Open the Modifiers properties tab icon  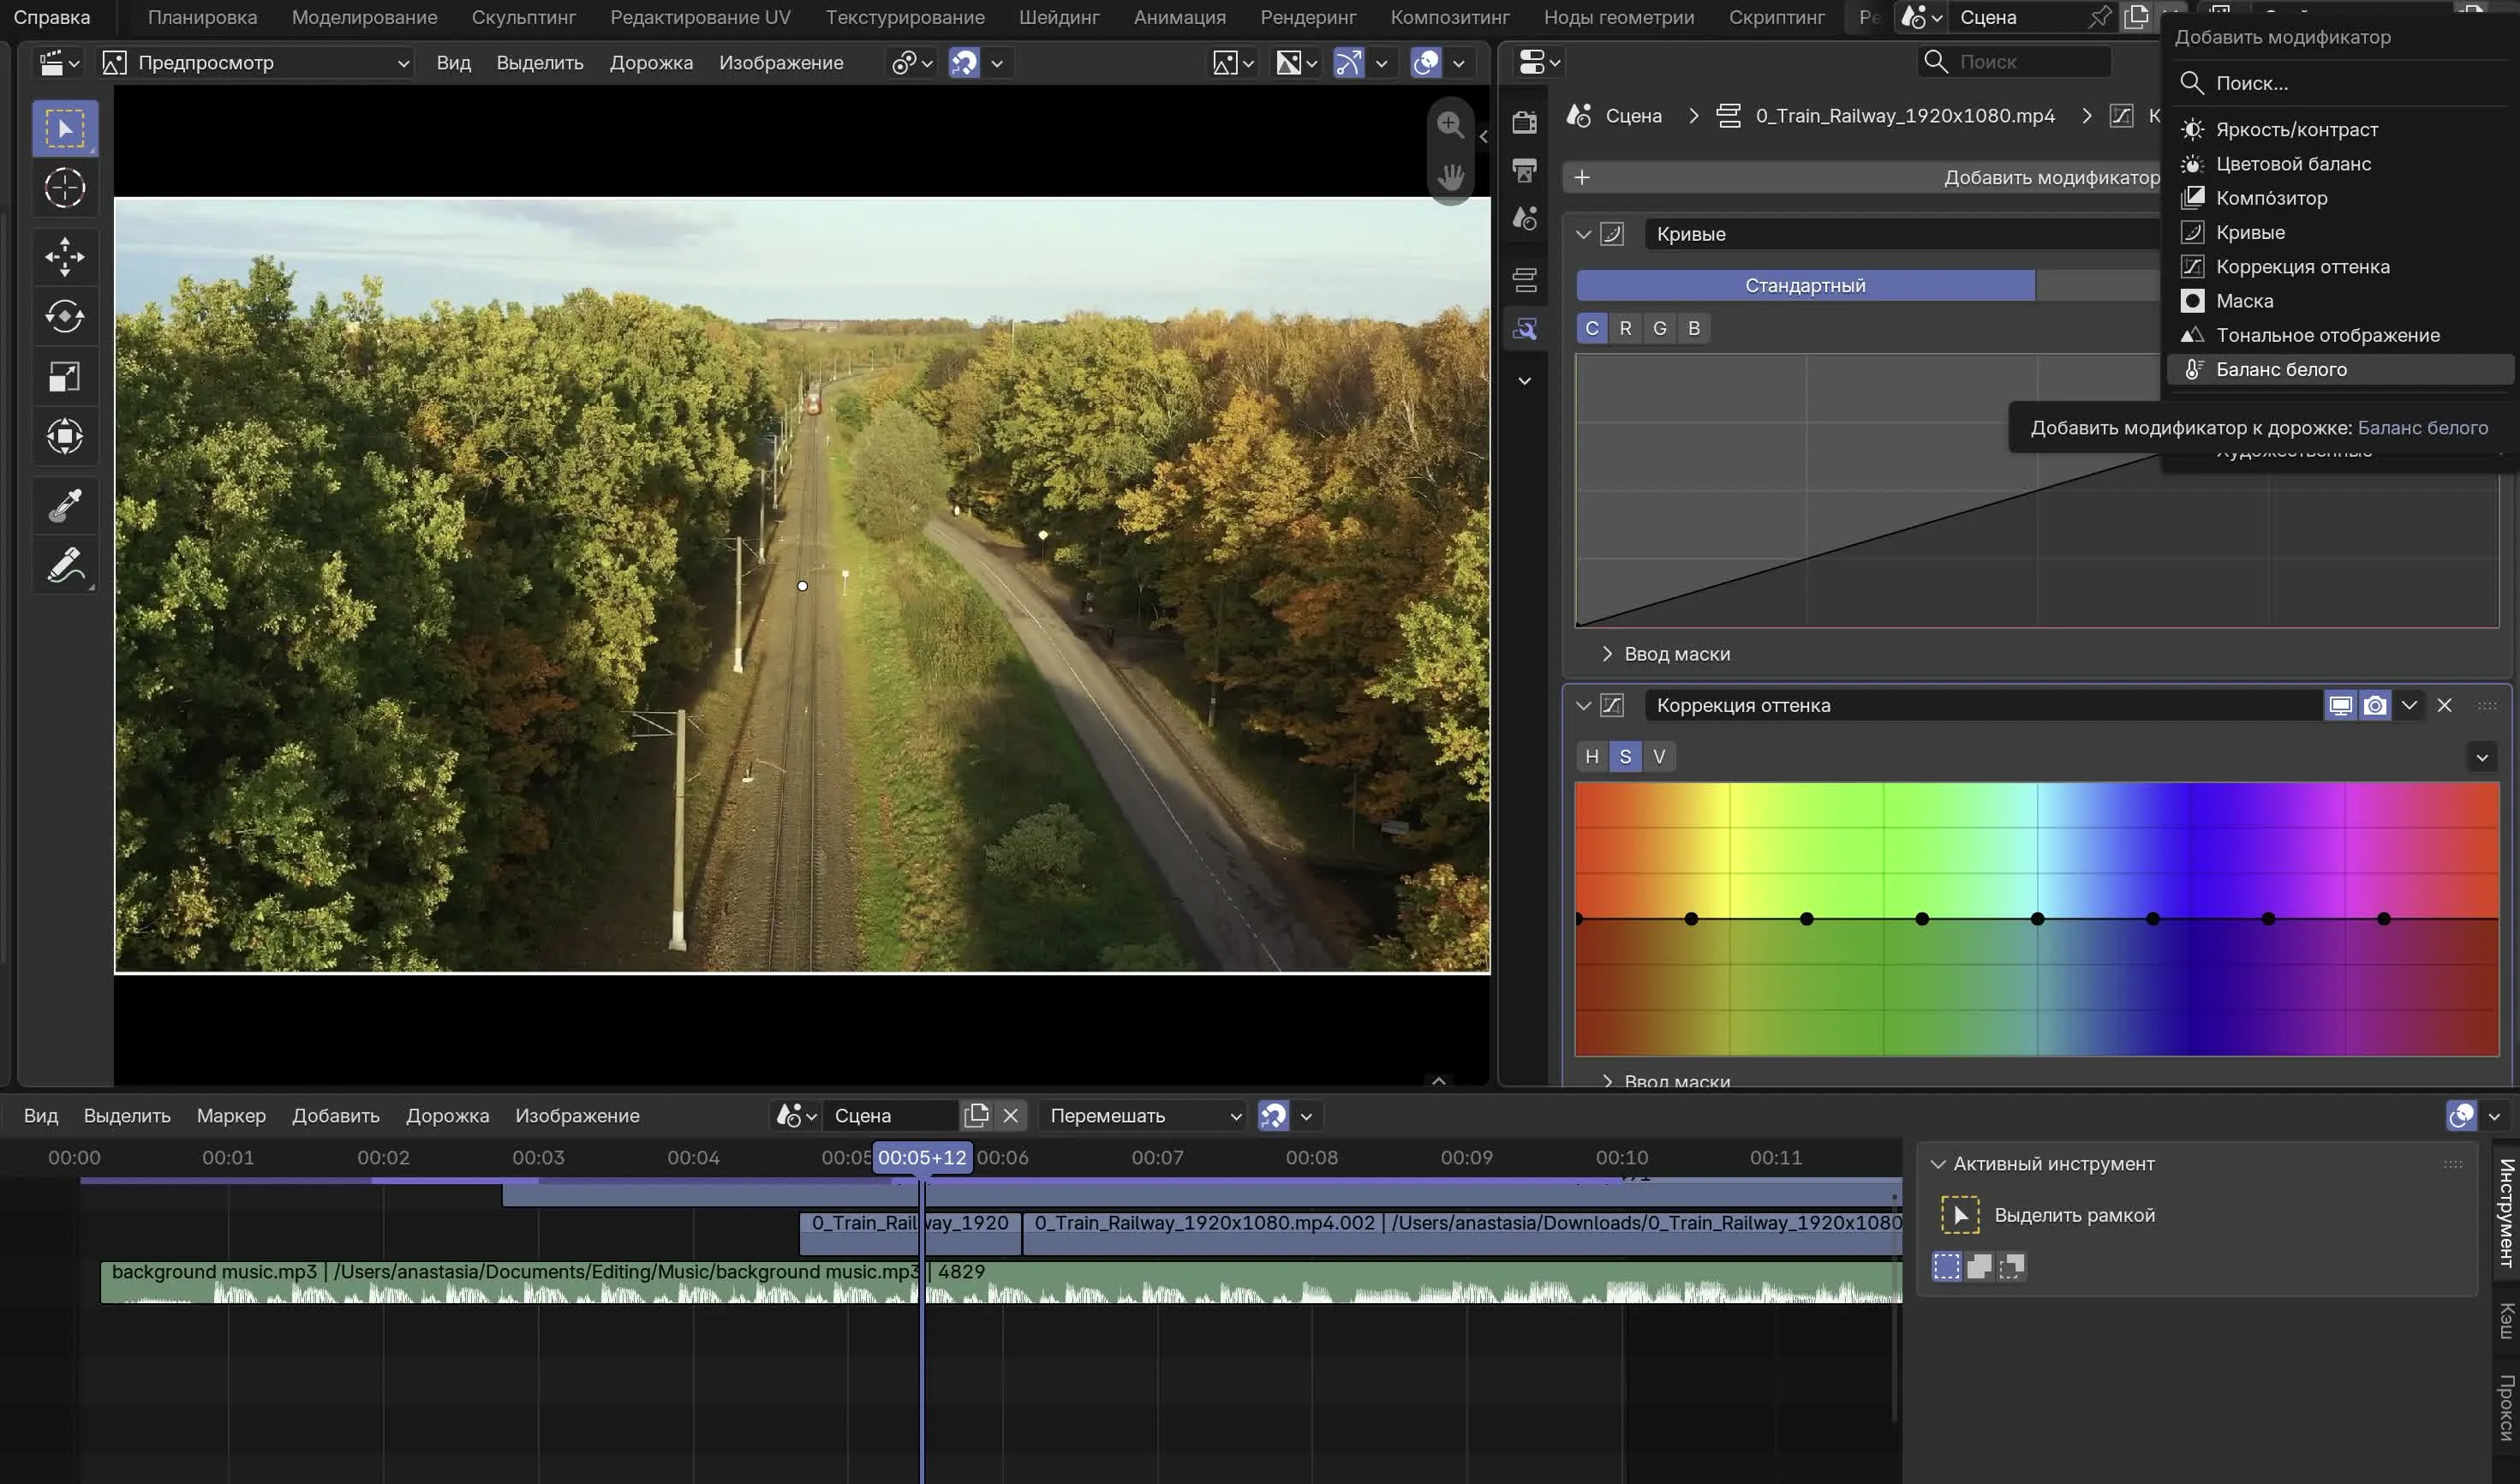click(x=1525, y=329)
